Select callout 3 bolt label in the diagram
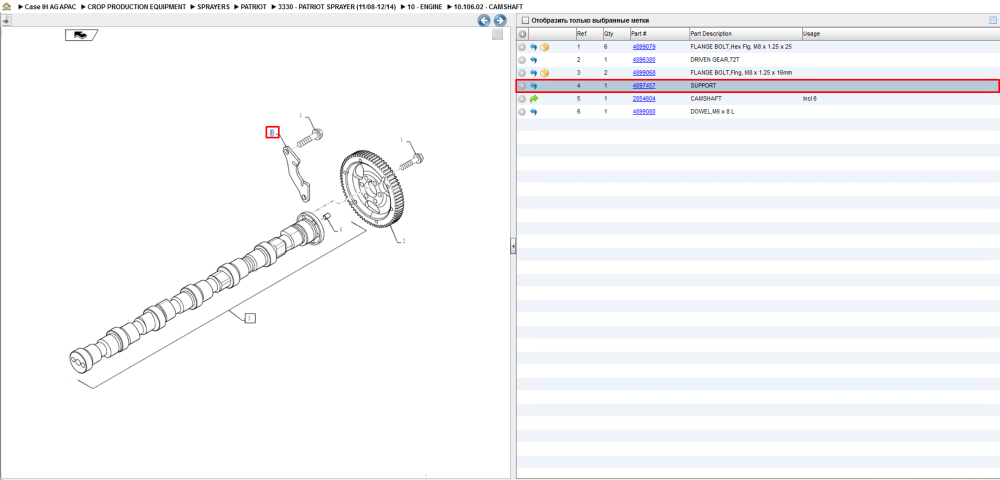1000x480 pixels. pos(300,115)
